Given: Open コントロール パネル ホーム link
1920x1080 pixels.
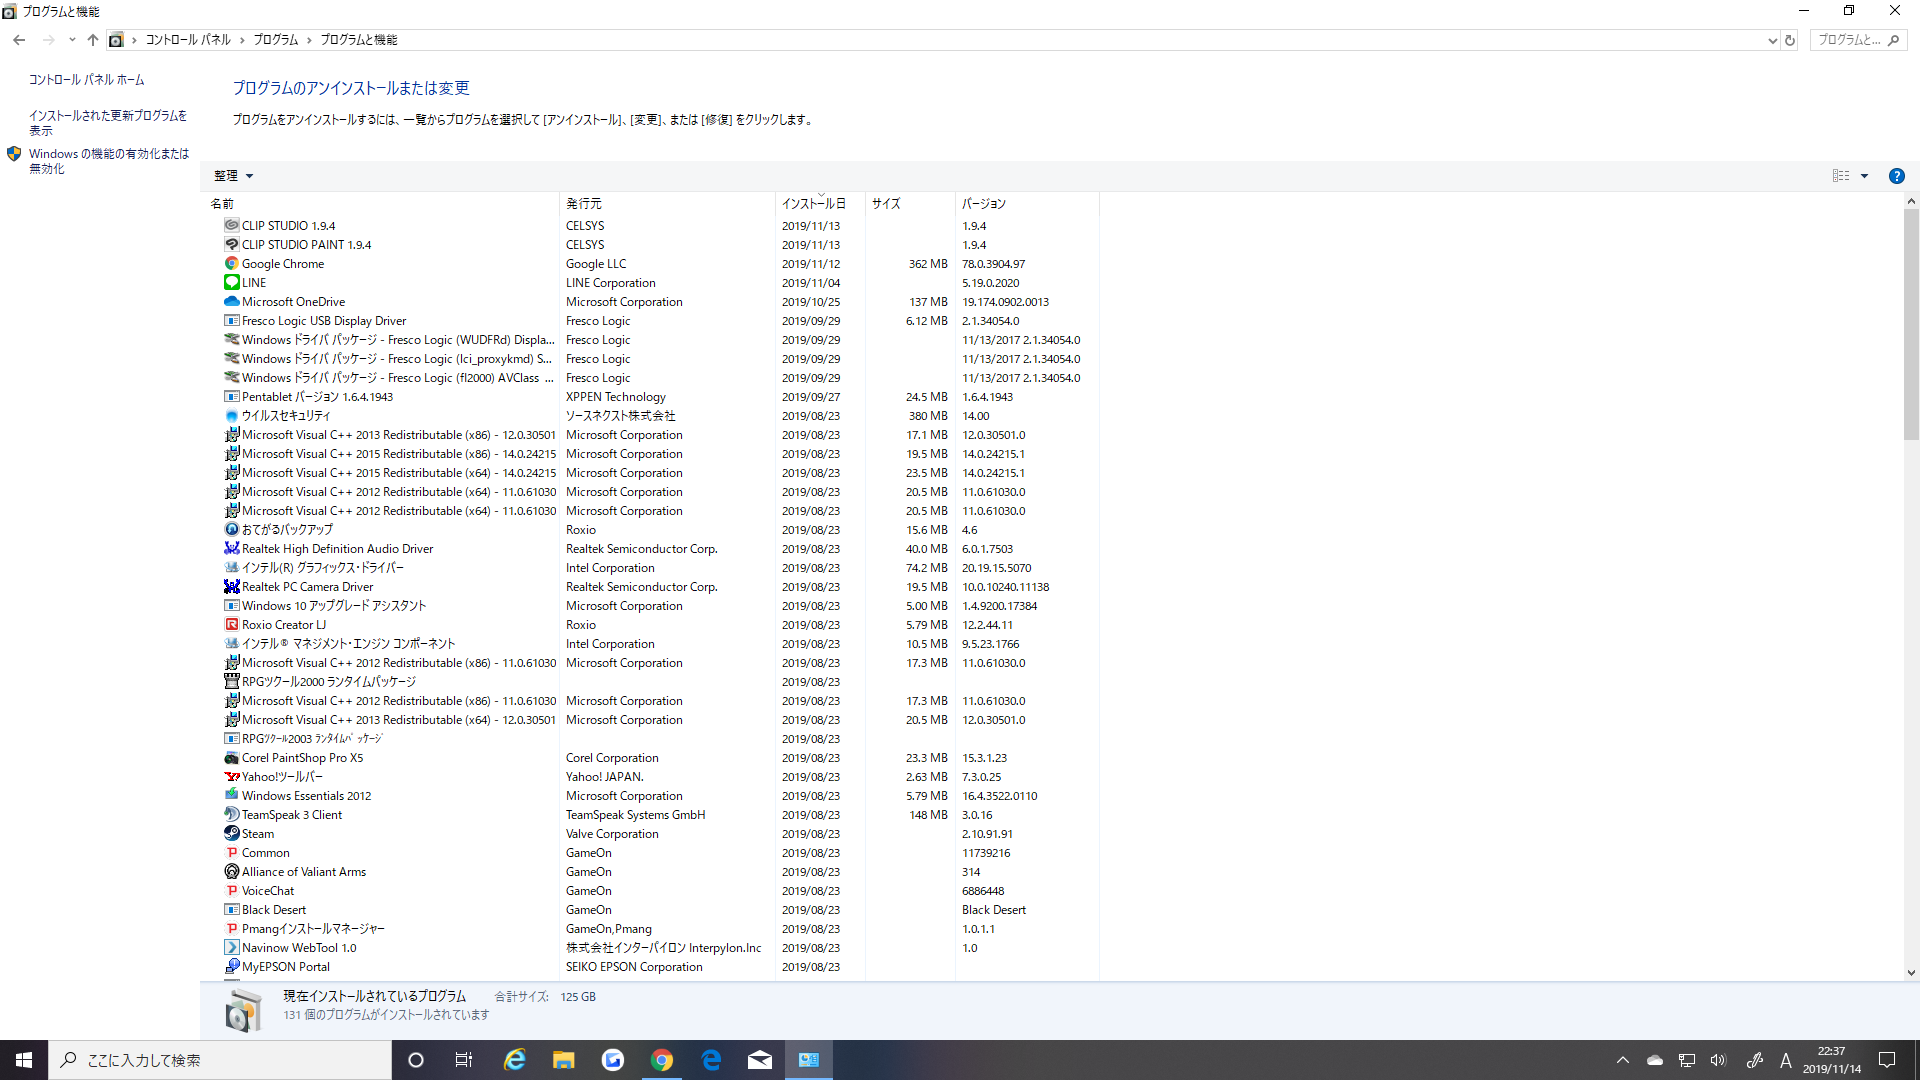Looking at the screenshot, I should [86, 80].
